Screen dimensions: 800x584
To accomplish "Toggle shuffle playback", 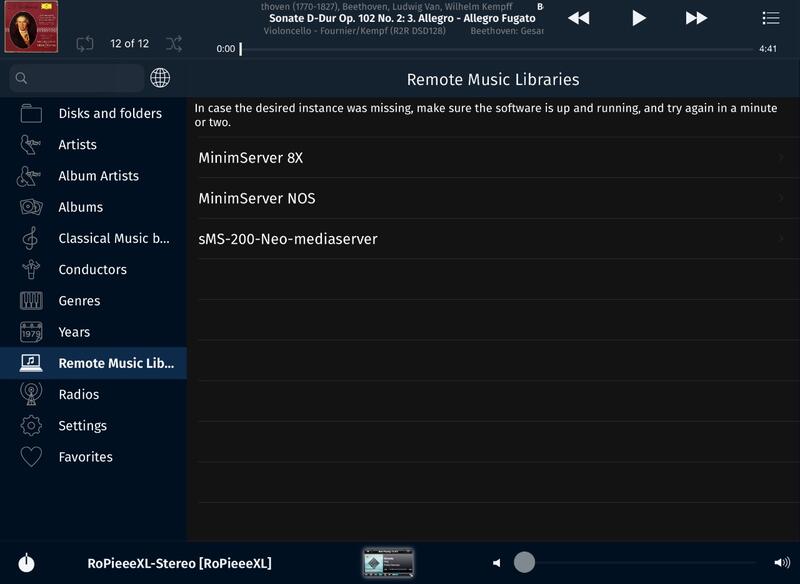I will [x=174, y=43].
